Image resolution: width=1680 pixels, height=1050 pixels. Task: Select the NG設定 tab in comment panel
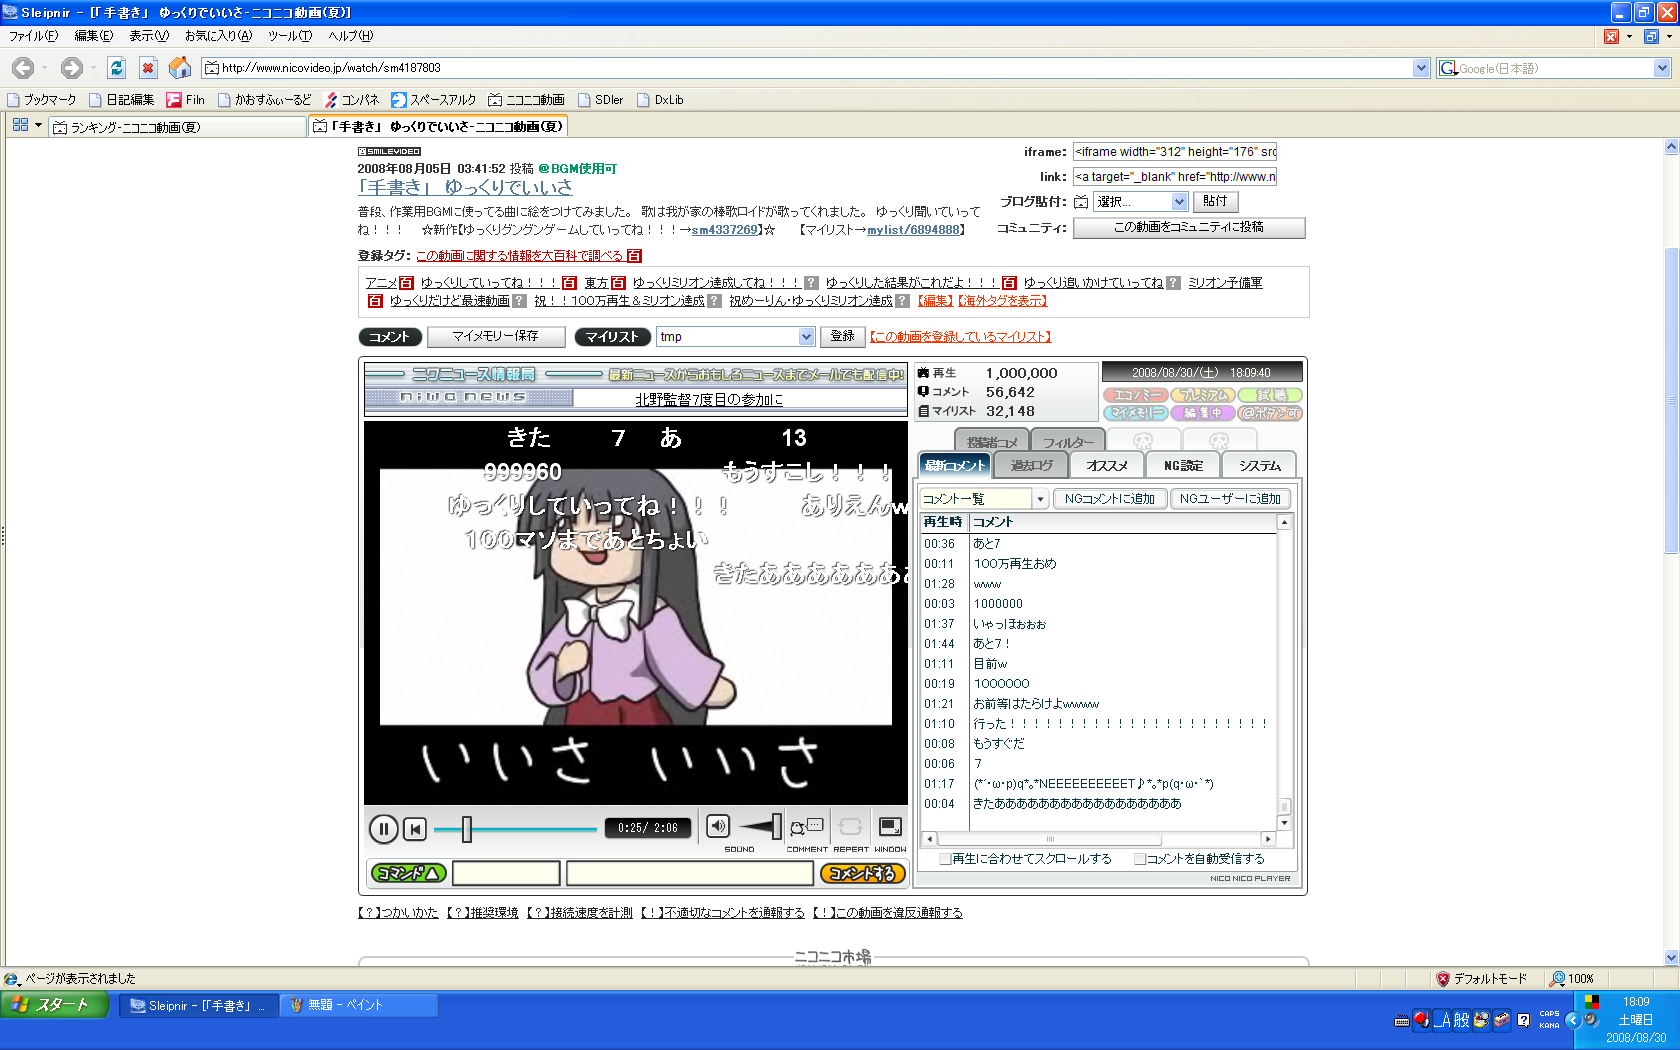[x=1183, y=466]
